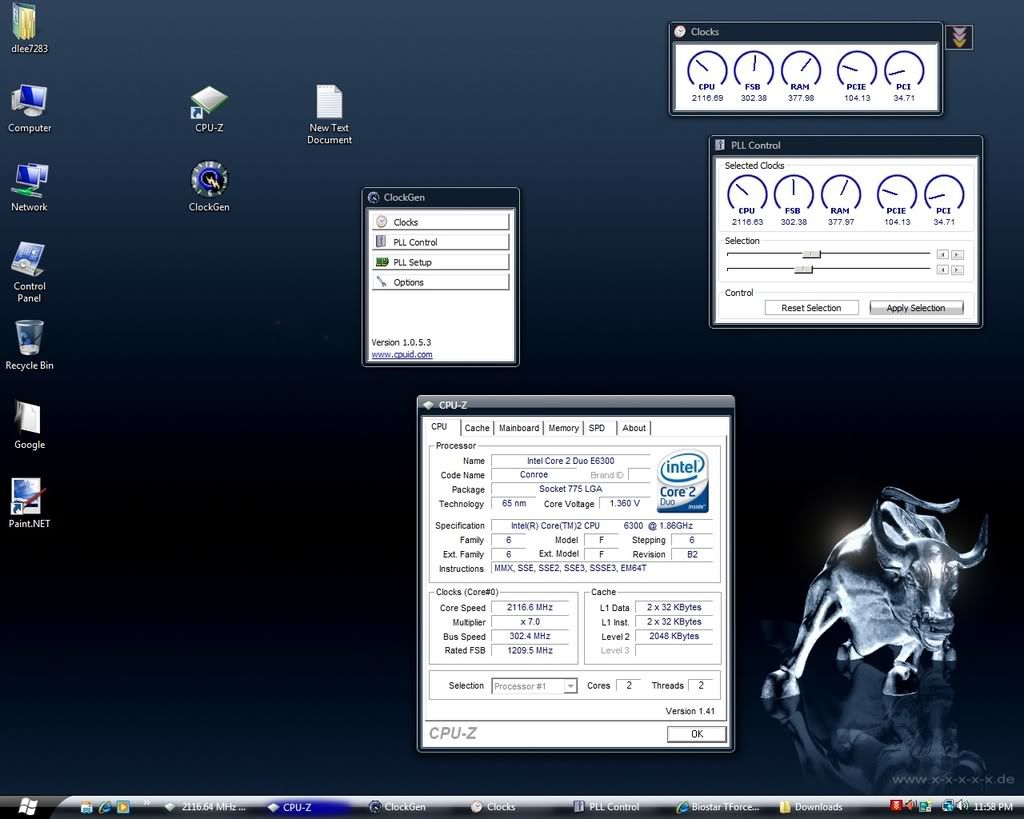Switch to the PLL Control taskbar button
Screen dimensions: 1024x819
point(607,807)
